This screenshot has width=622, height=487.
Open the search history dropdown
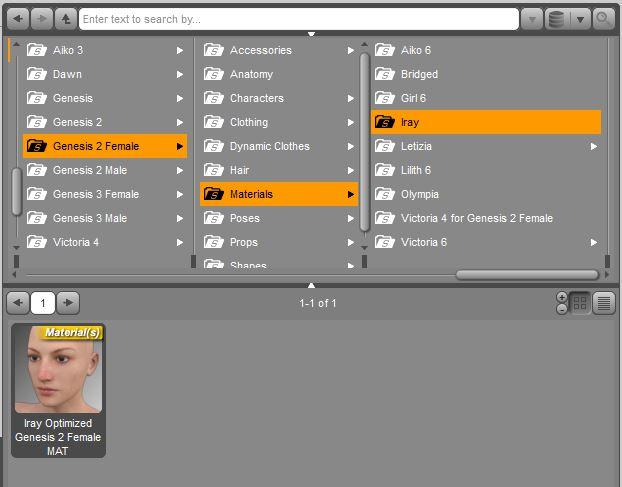(532, 19)
